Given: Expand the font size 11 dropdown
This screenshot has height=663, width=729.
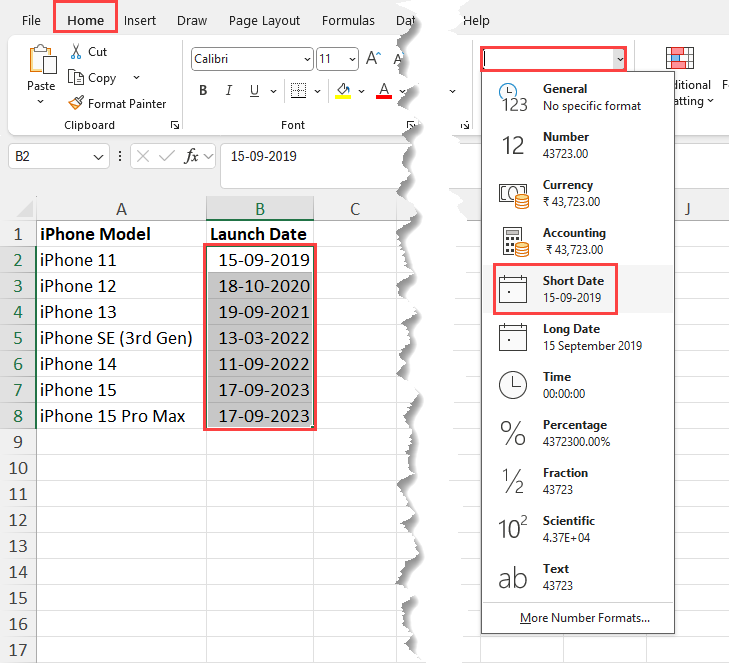Looking at the screenshot, I should pyautogui.click(x=352, y=59).
